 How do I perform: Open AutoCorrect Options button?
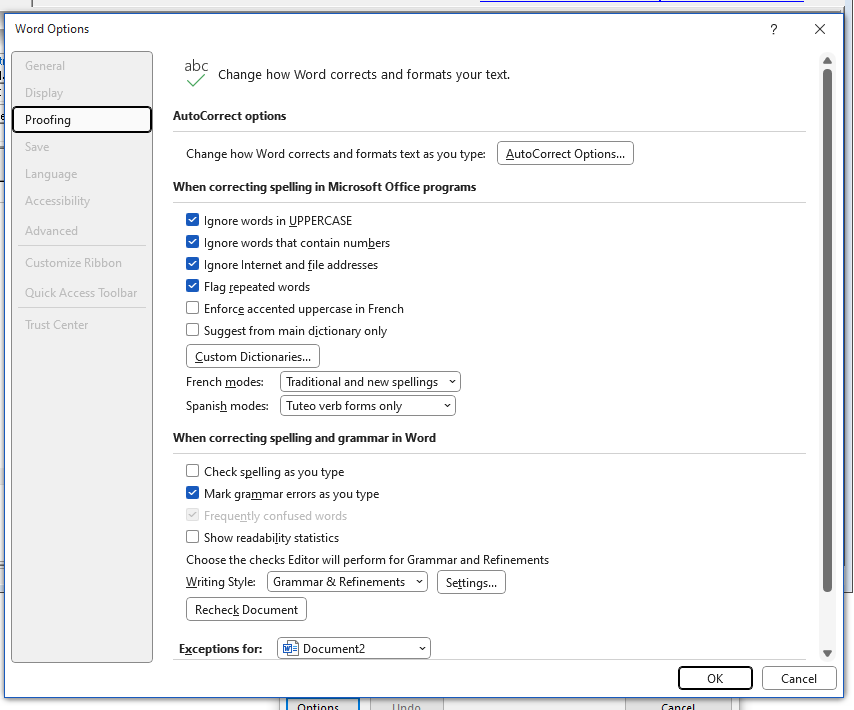(x=565, y=154)
